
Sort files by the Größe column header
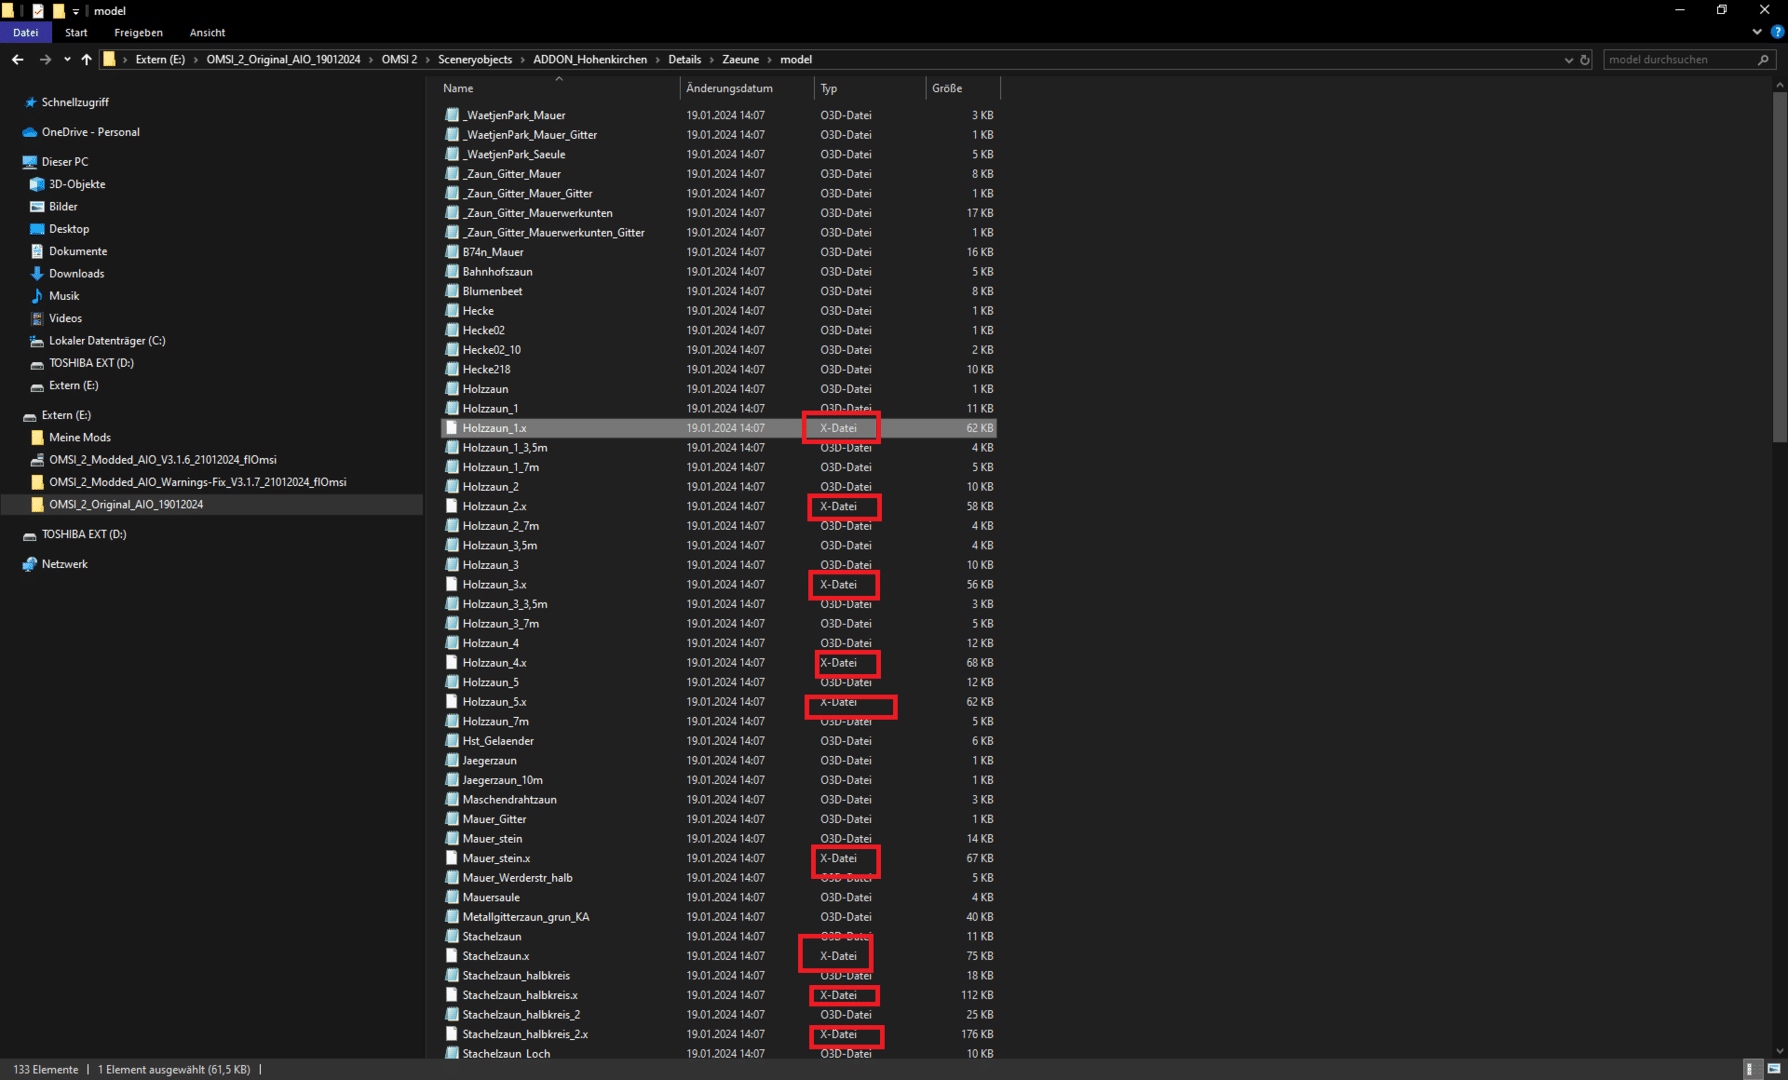pyautogui.click(x=947, y=88)
